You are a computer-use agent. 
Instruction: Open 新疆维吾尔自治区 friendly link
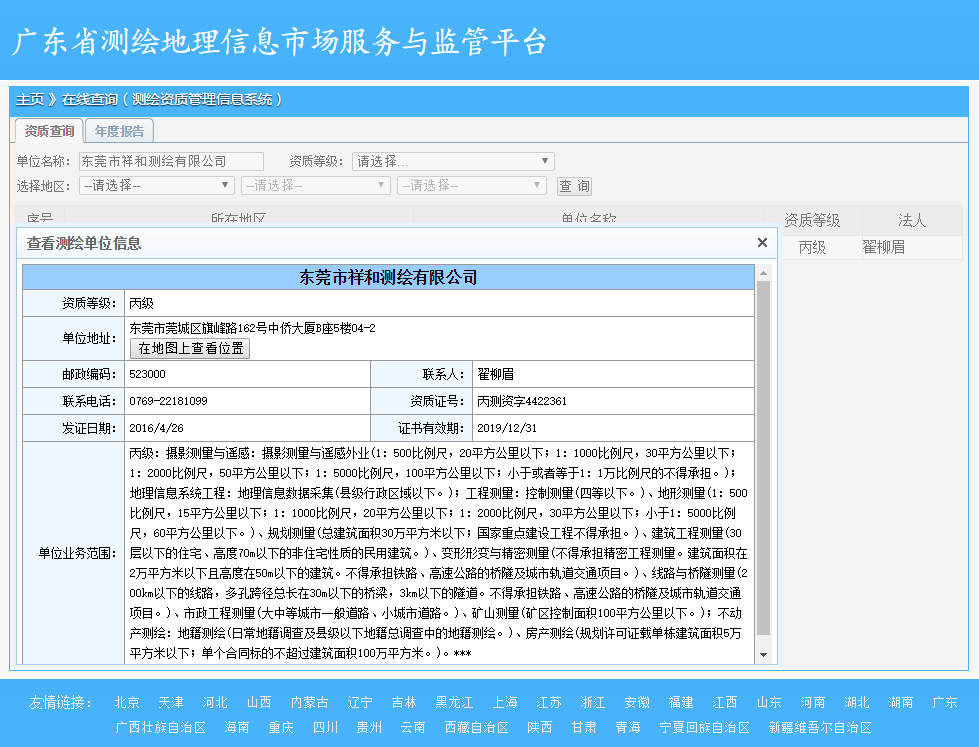click(x=820, y=727)
